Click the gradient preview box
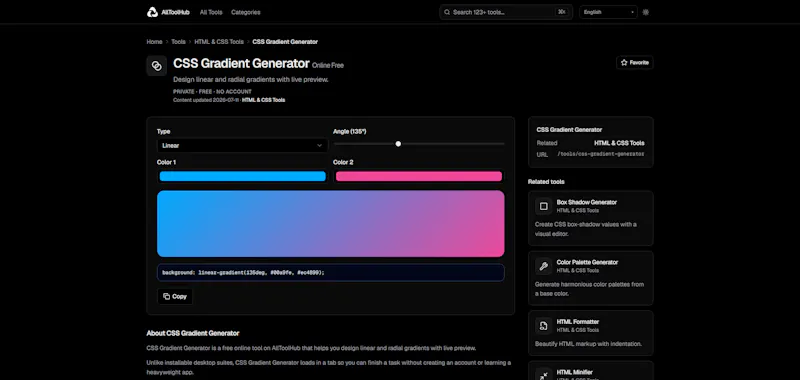 click(331, 223)
